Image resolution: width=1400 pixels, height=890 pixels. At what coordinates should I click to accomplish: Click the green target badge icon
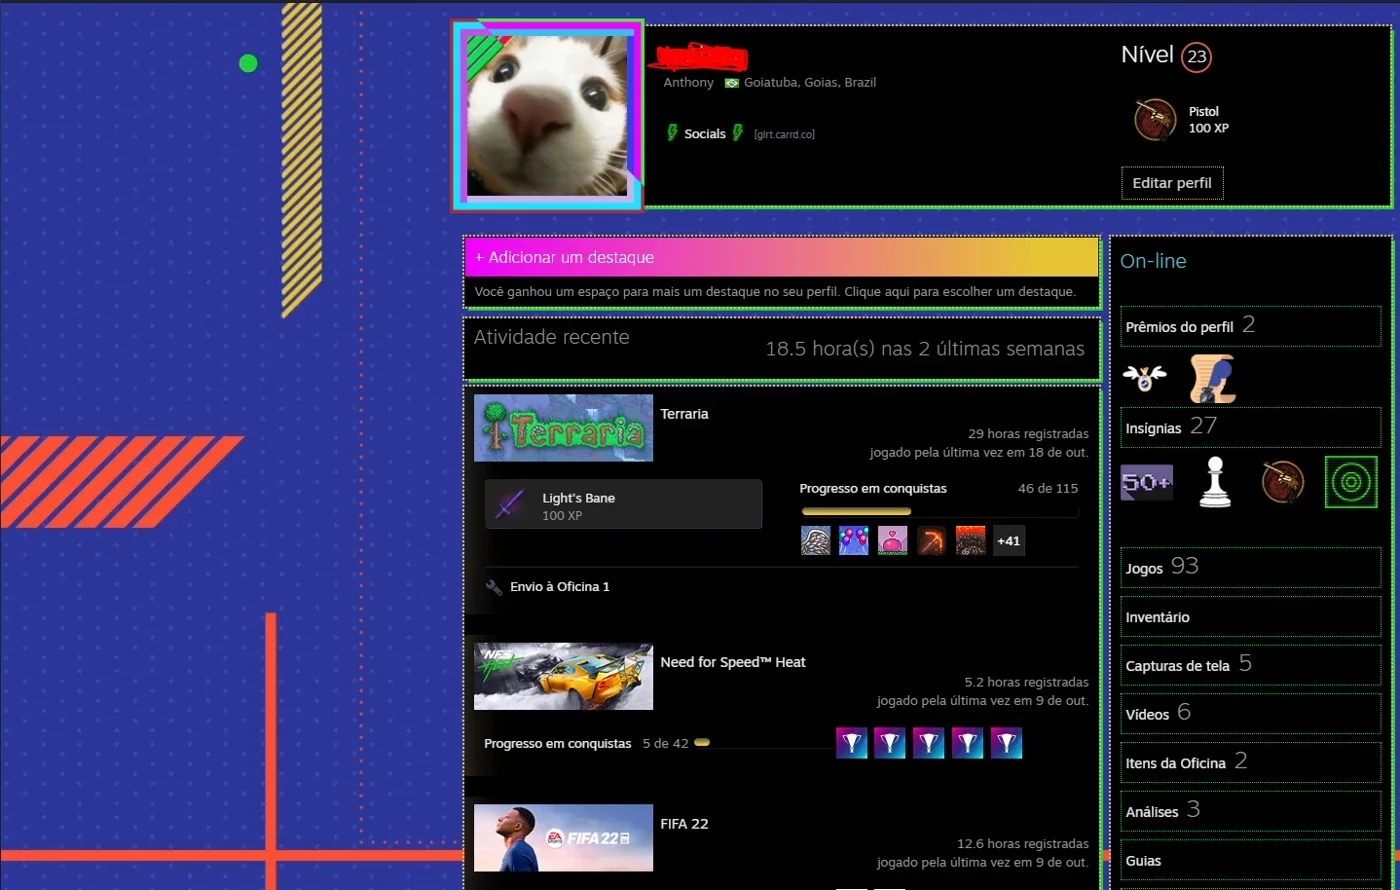[1350, 482]
